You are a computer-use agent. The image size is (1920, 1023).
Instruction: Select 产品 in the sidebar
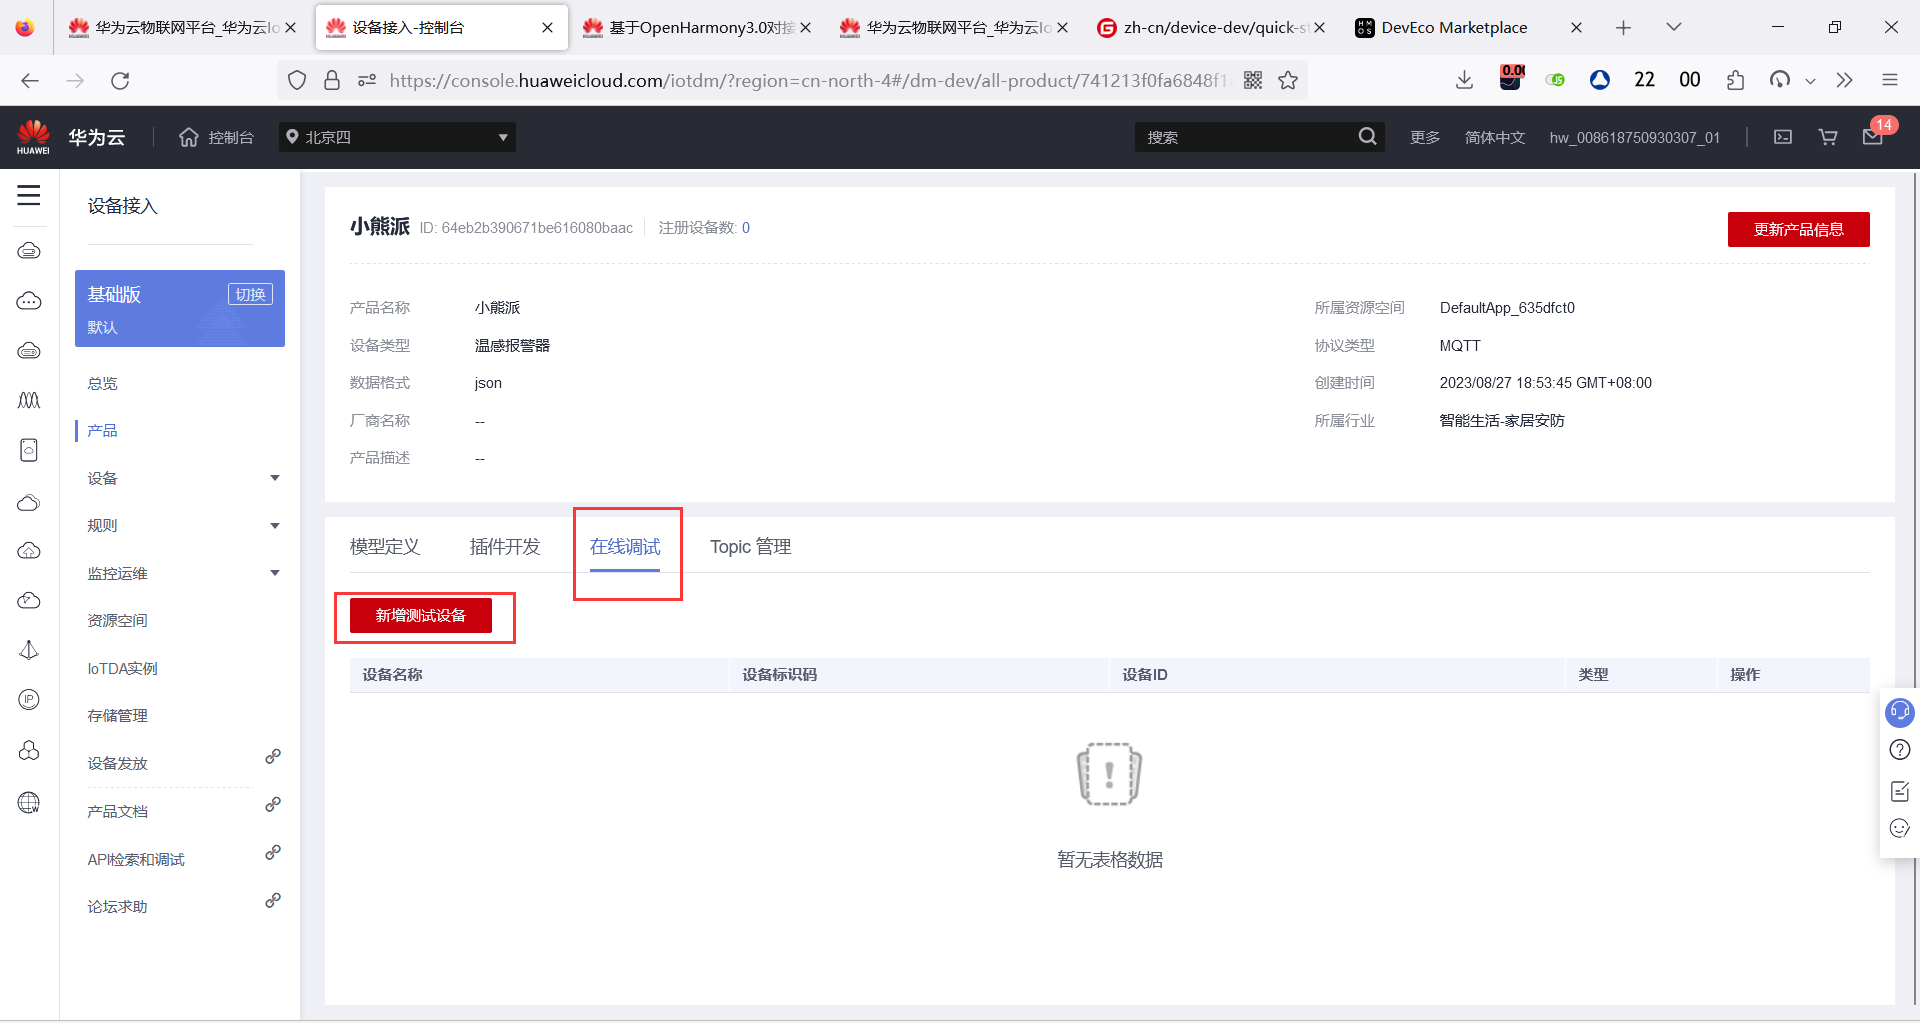pos(102,430)
